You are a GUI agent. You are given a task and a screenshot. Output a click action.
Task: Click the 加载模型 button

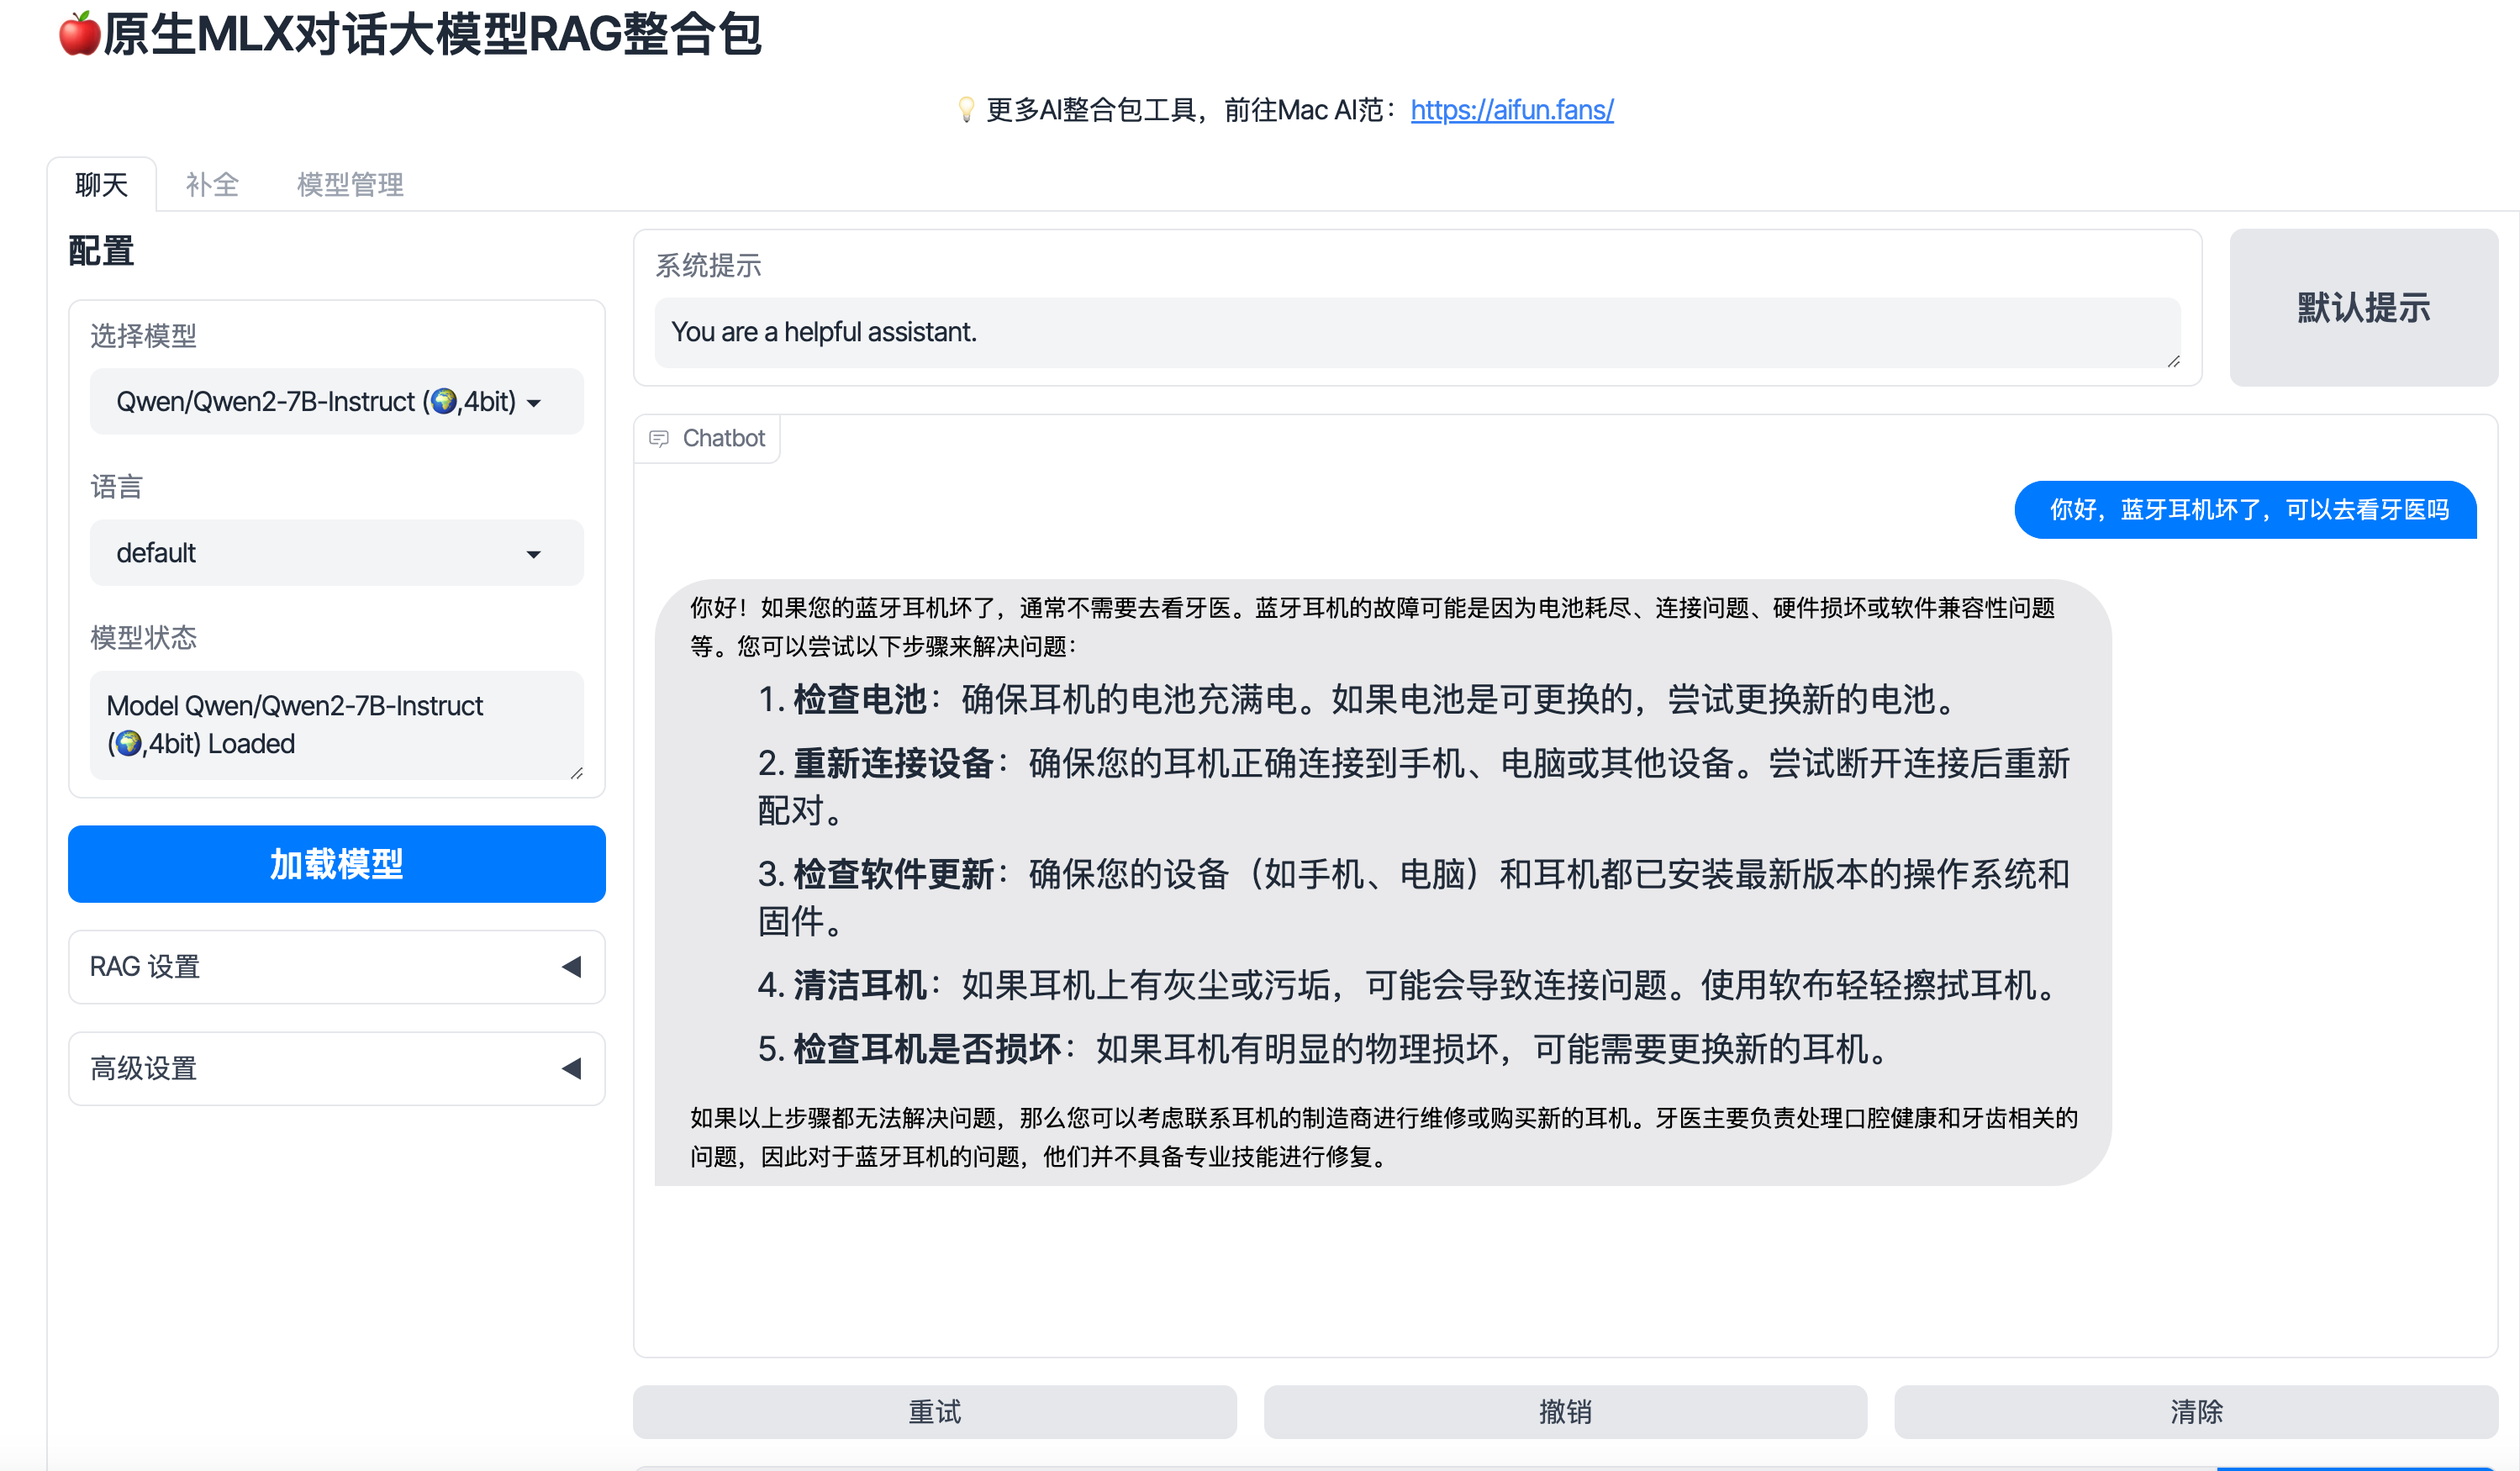(337, 864)
